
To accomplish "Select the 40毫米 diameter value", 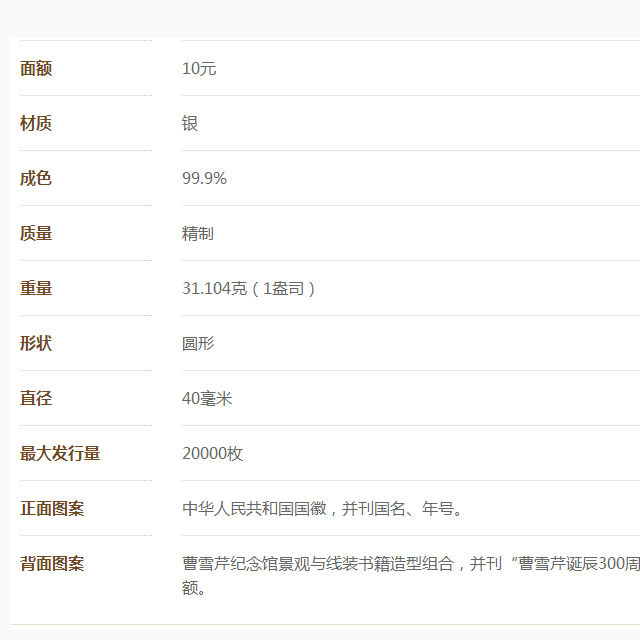I will tap(207, 398).
